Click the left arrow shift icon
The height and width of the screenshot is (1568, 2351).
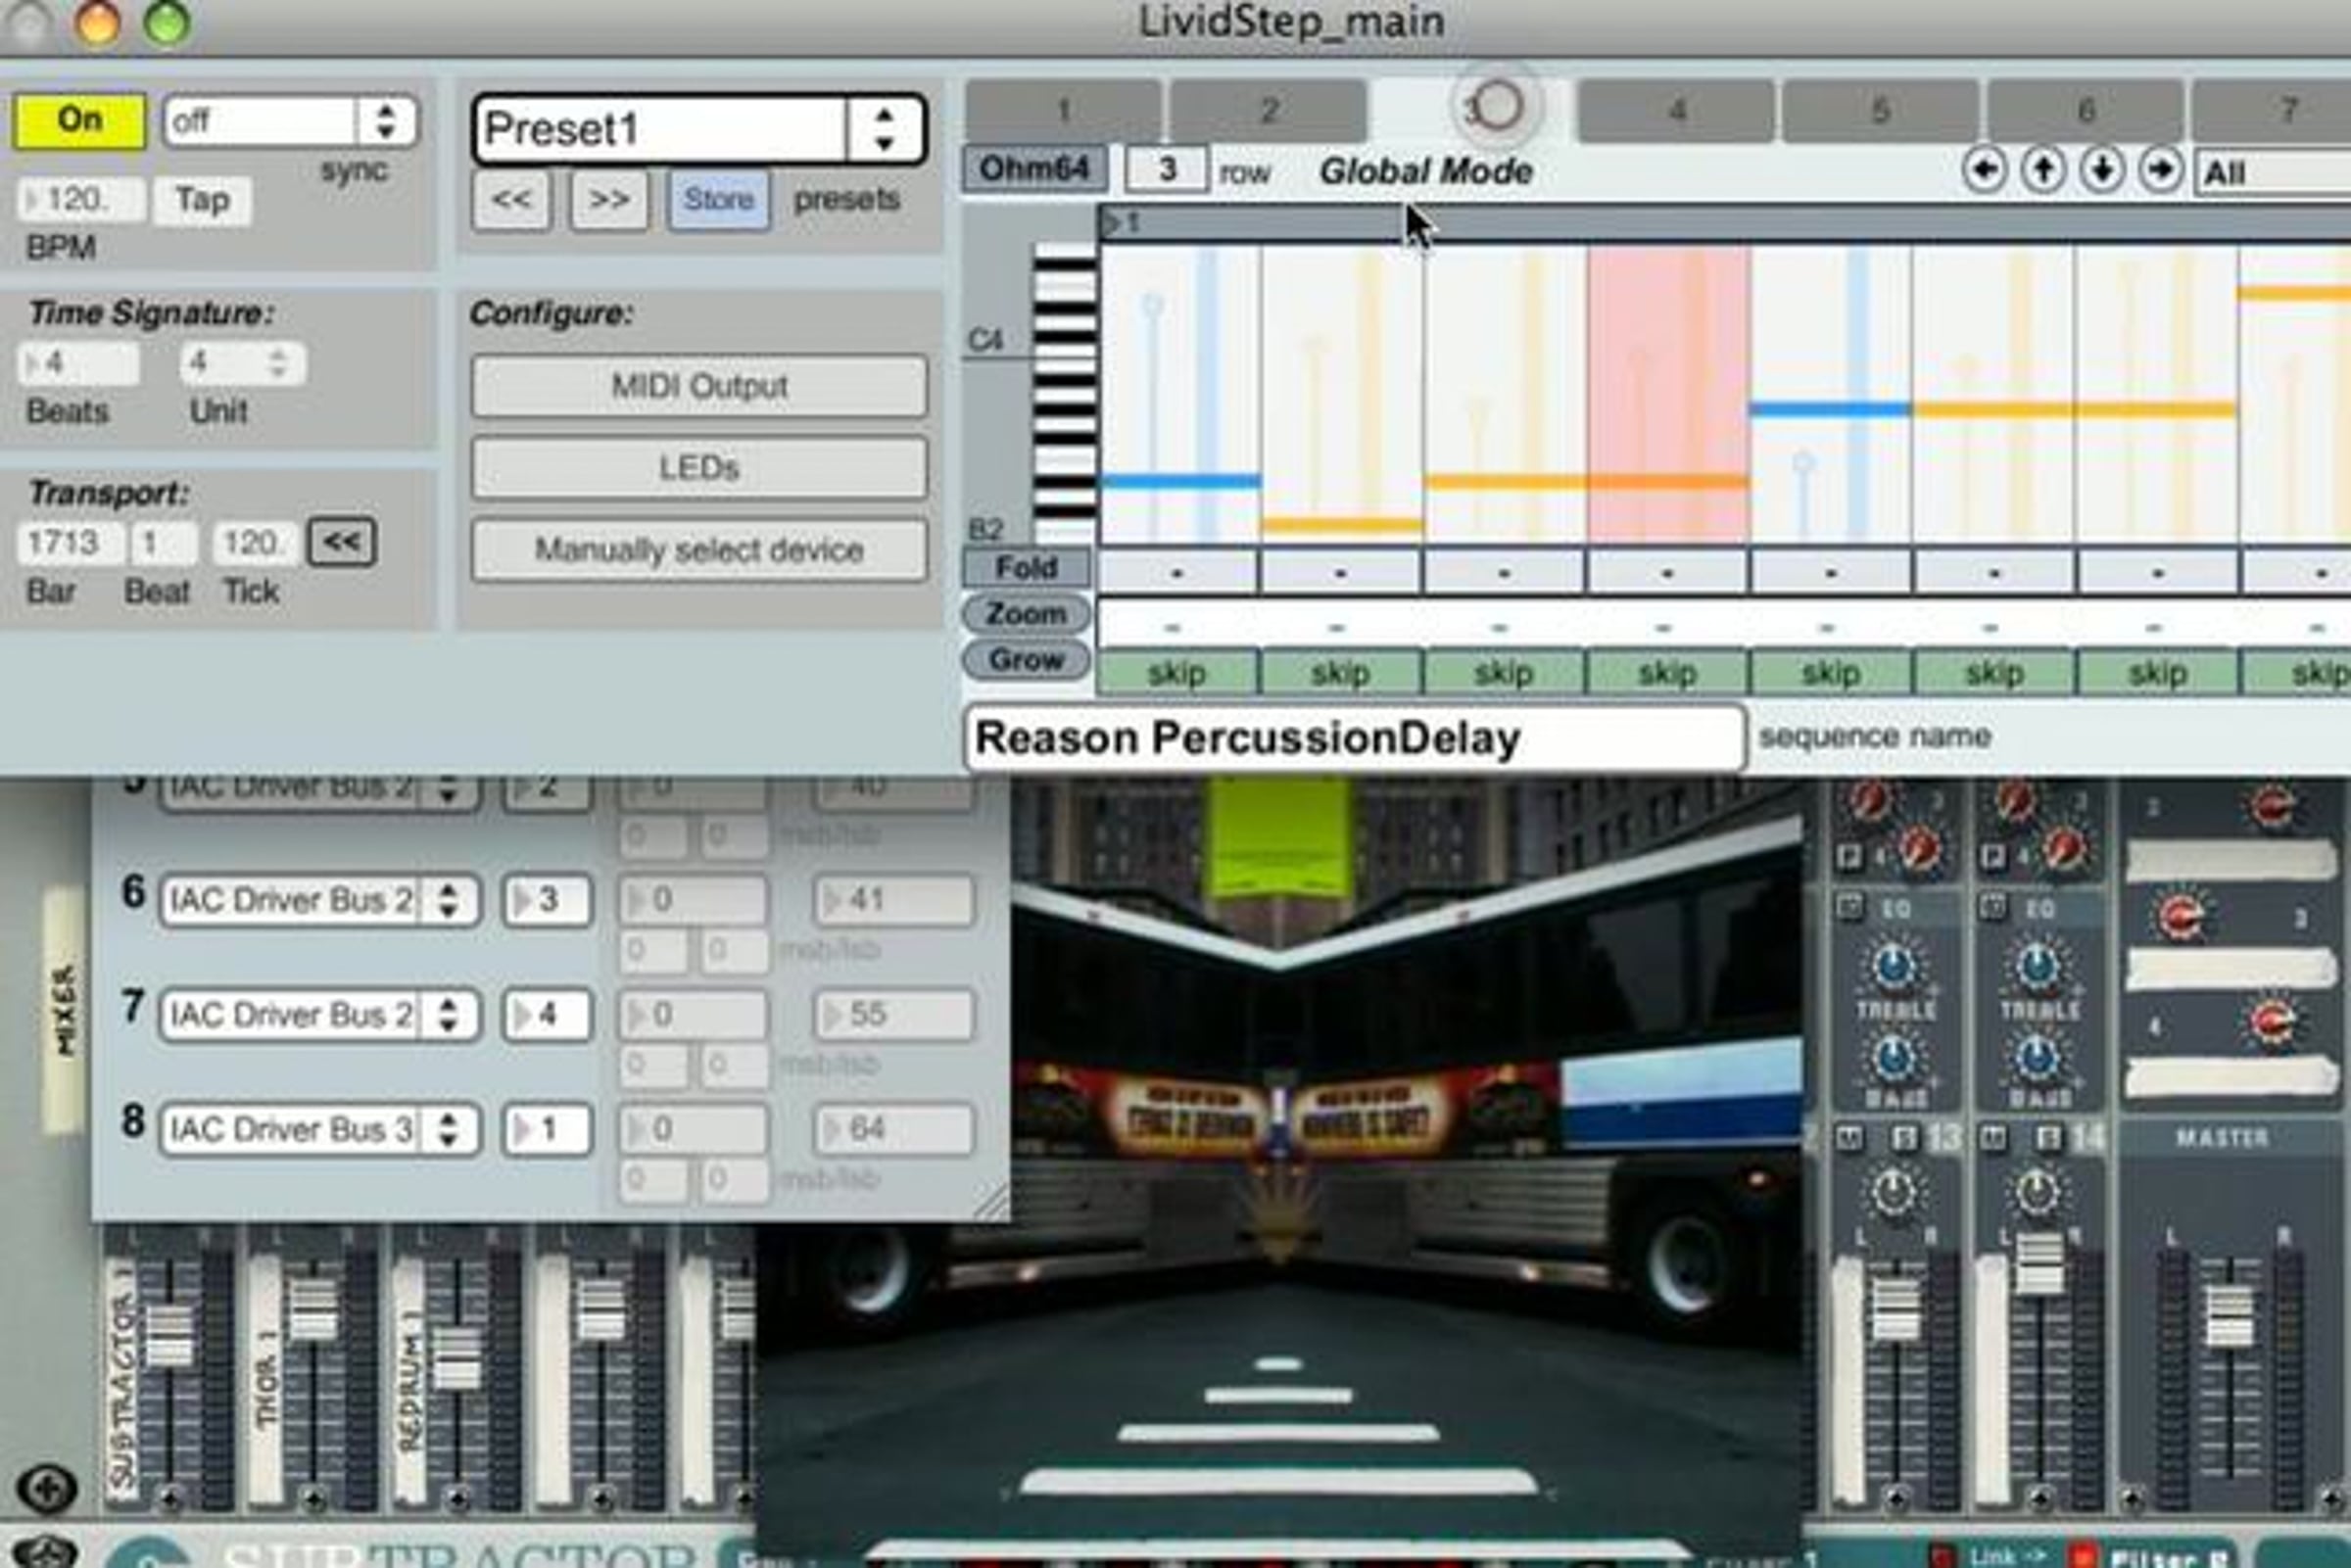(x=1984, y=170)
